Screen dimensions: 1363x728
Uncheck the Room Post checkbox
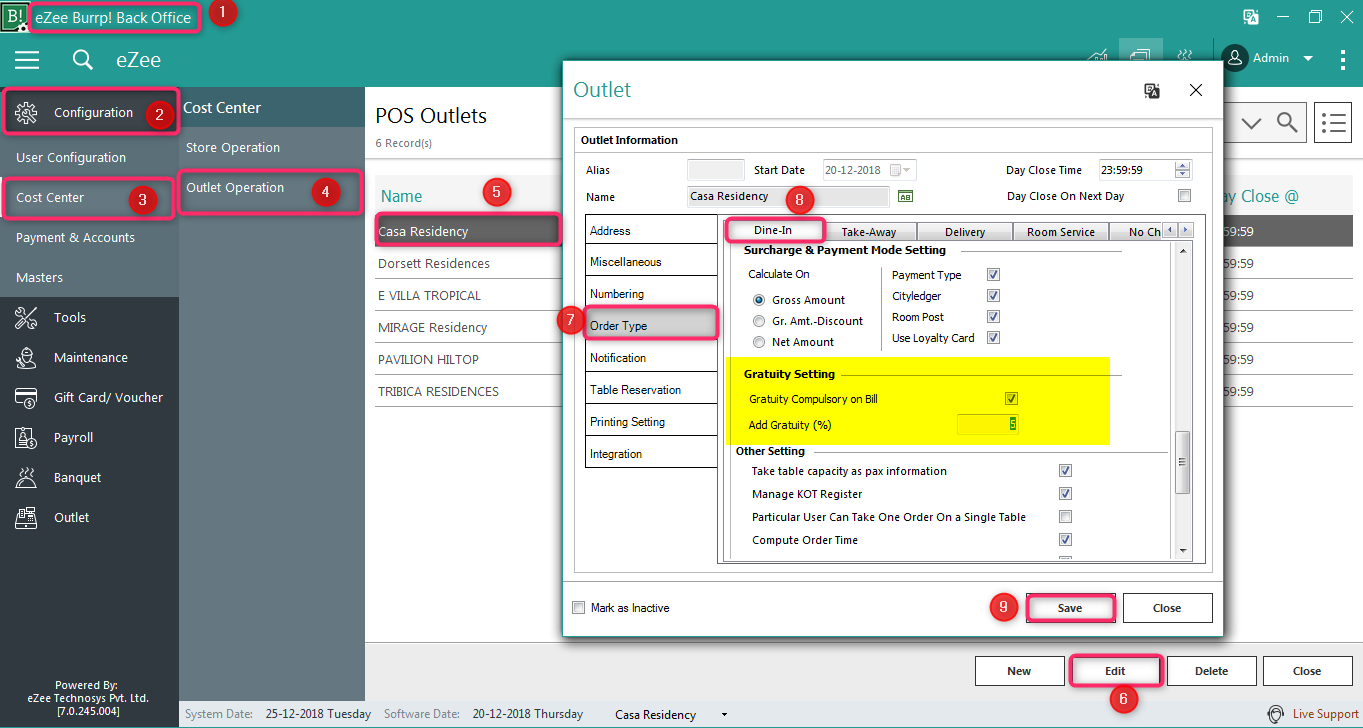click(x=993, y=316)
